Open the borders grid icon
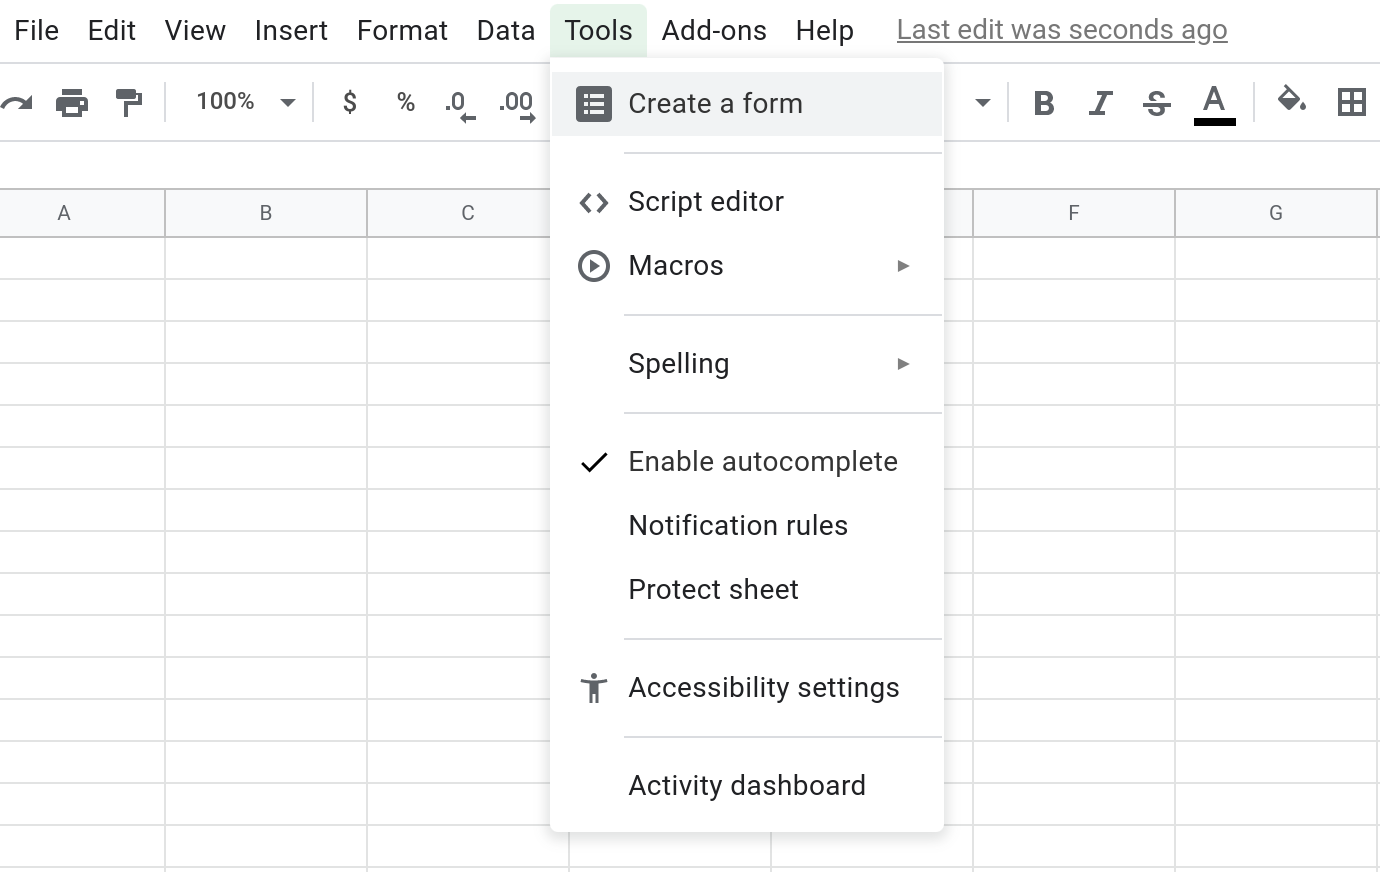 (x=1351, y=102)
